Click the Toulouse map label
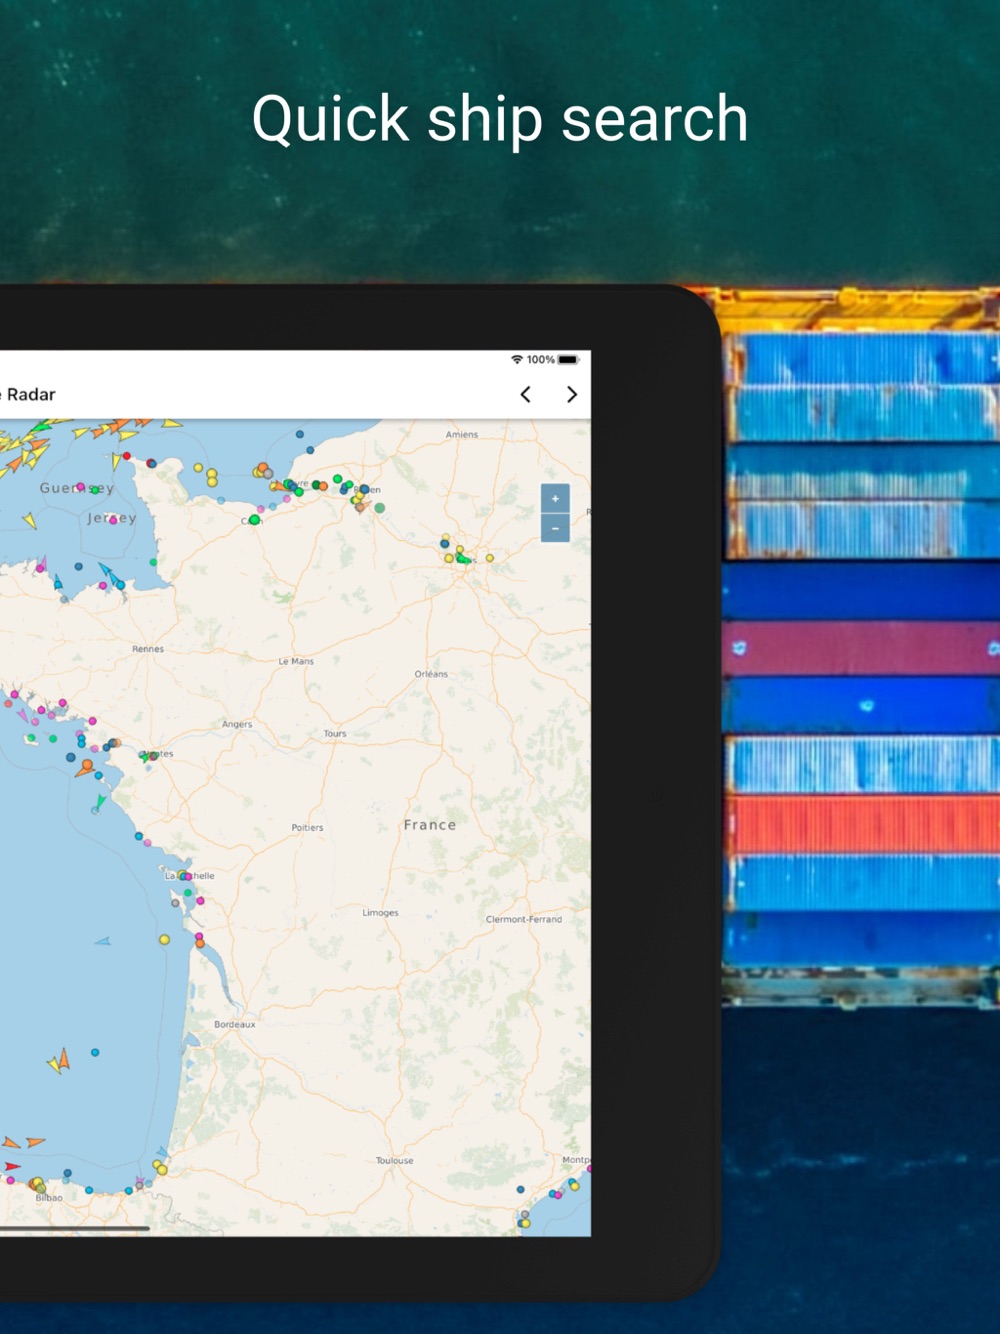The width and height of the screenshot is (1000, 1334). [394, 1160]
